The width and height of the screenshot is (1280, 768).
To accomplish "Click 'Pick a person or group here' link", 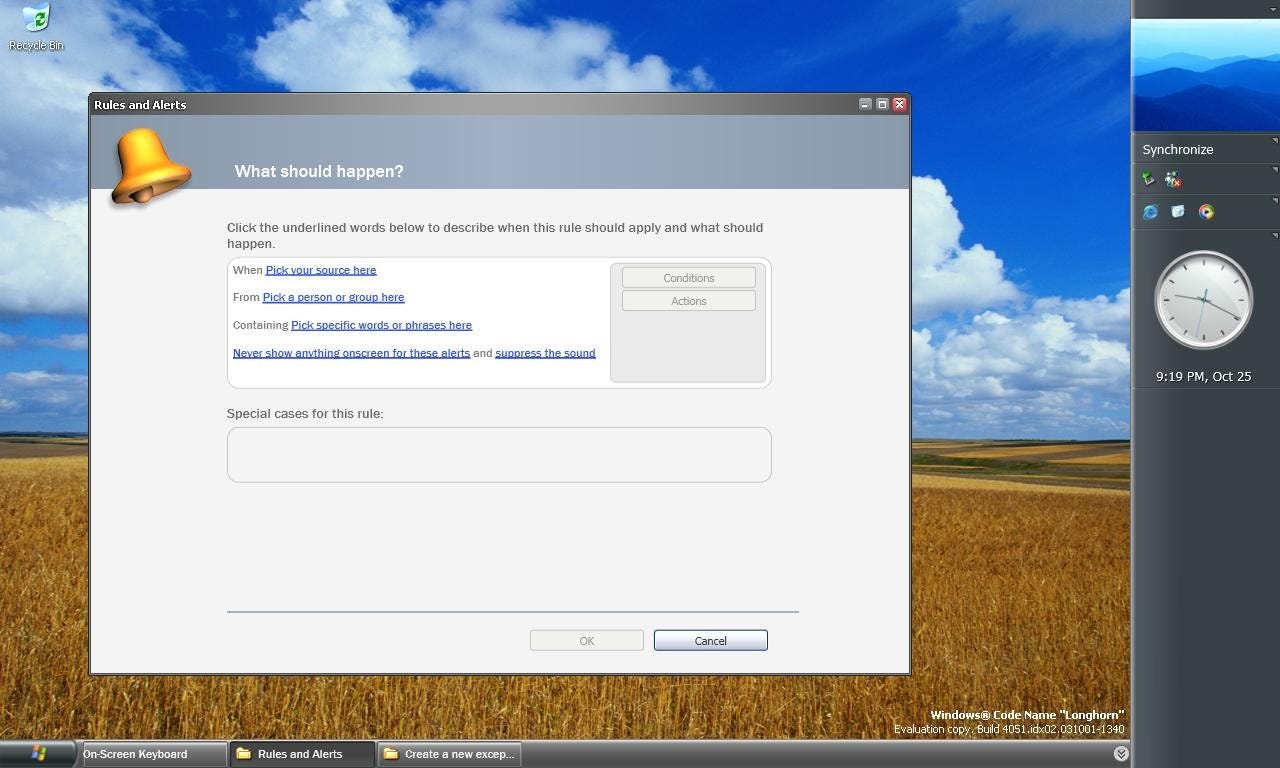I will point(333,297).
